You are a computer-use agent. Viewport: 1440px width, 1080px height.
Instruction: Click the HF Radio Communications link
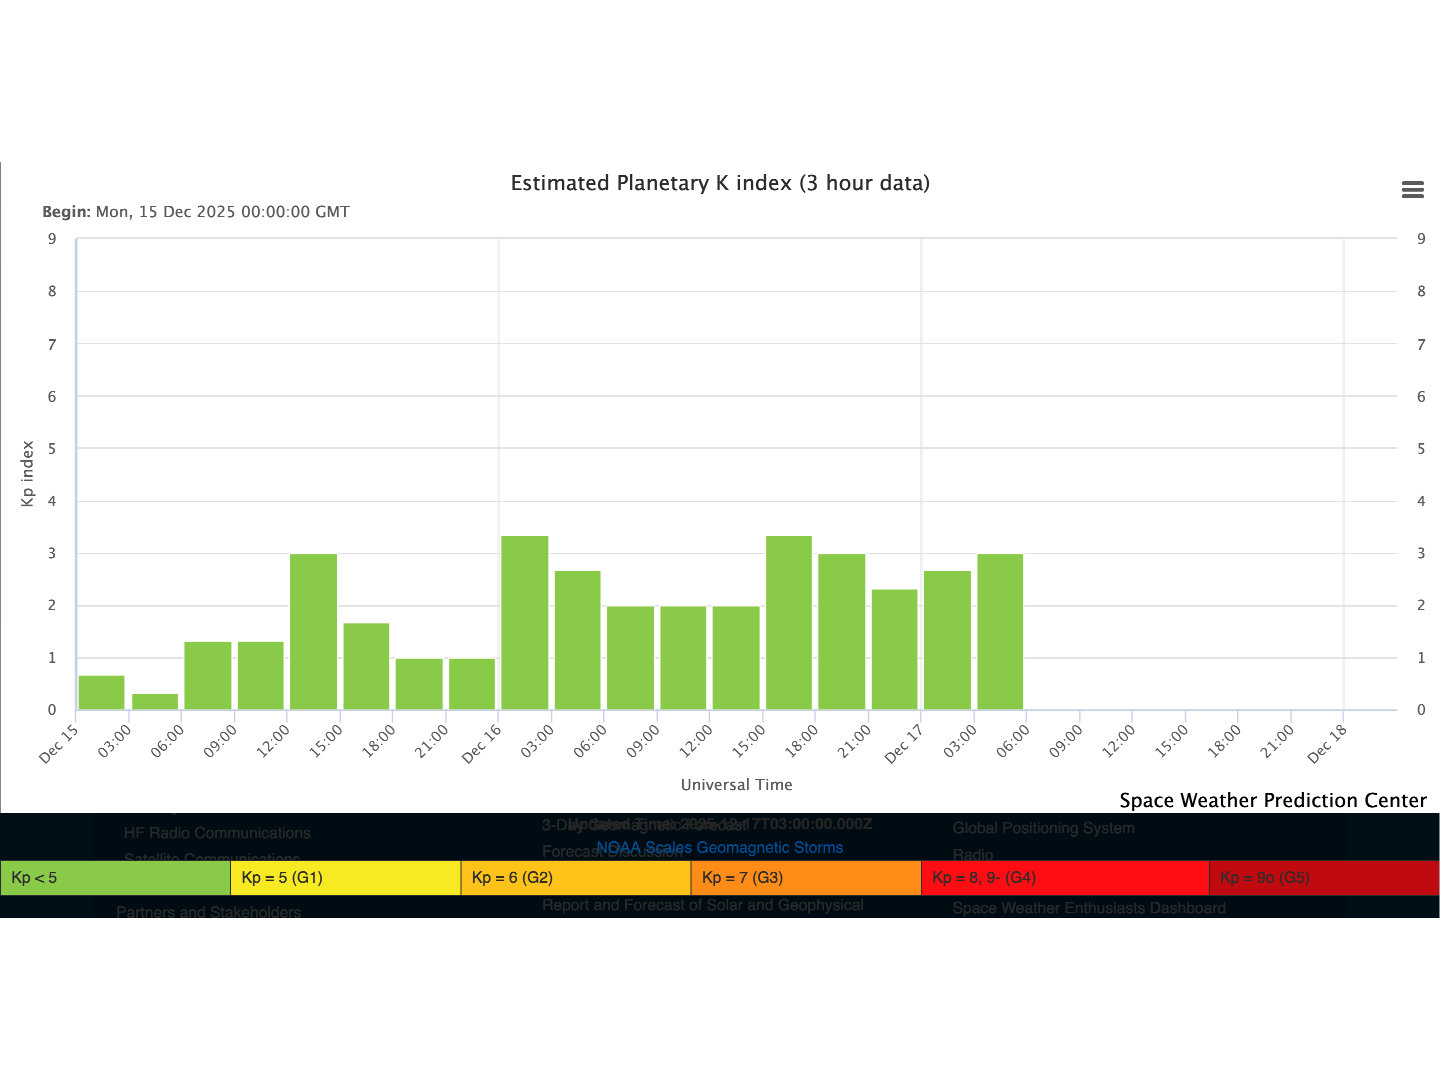[217, 833]
